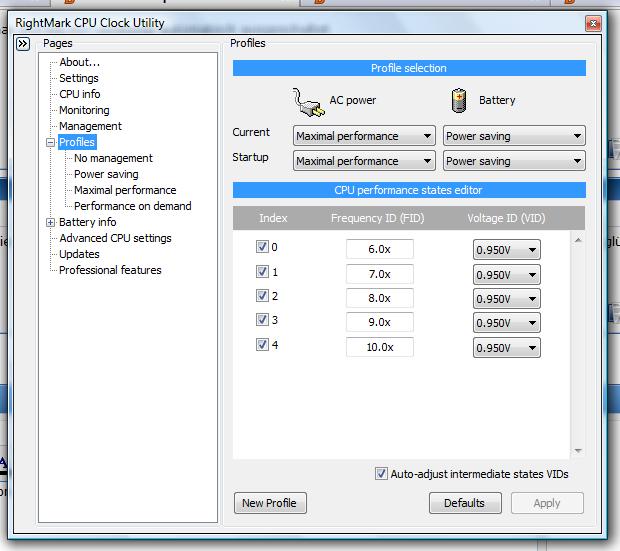Close the RightMark CPU Clock Utility window
The width and height of the screenshot is (620, 551).
point(593,24)
